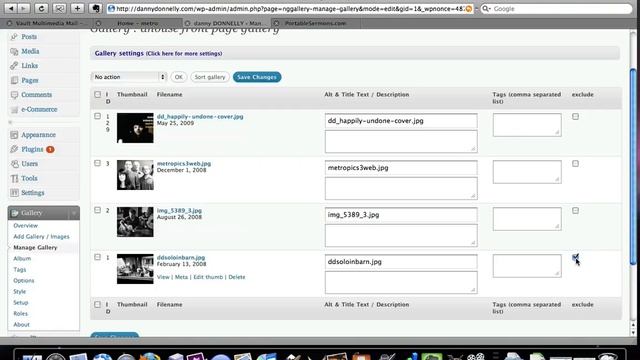640x360 pixels.
Task: Select row checkbox for dd_happily-undone-cover.jpg
Action: coord(97,116)
